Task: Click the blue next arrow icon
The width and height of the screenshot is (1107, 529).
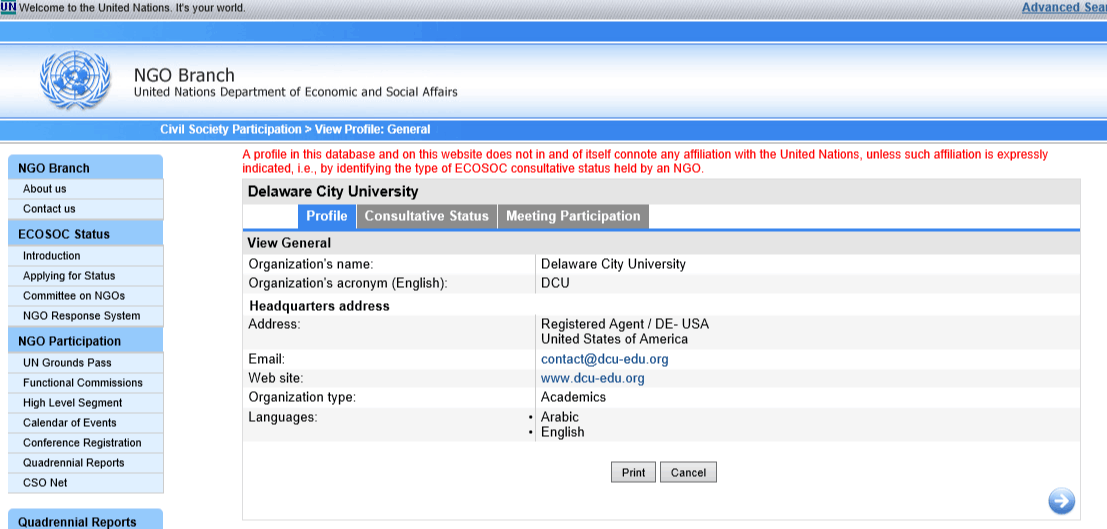Action: [1061, 500]
